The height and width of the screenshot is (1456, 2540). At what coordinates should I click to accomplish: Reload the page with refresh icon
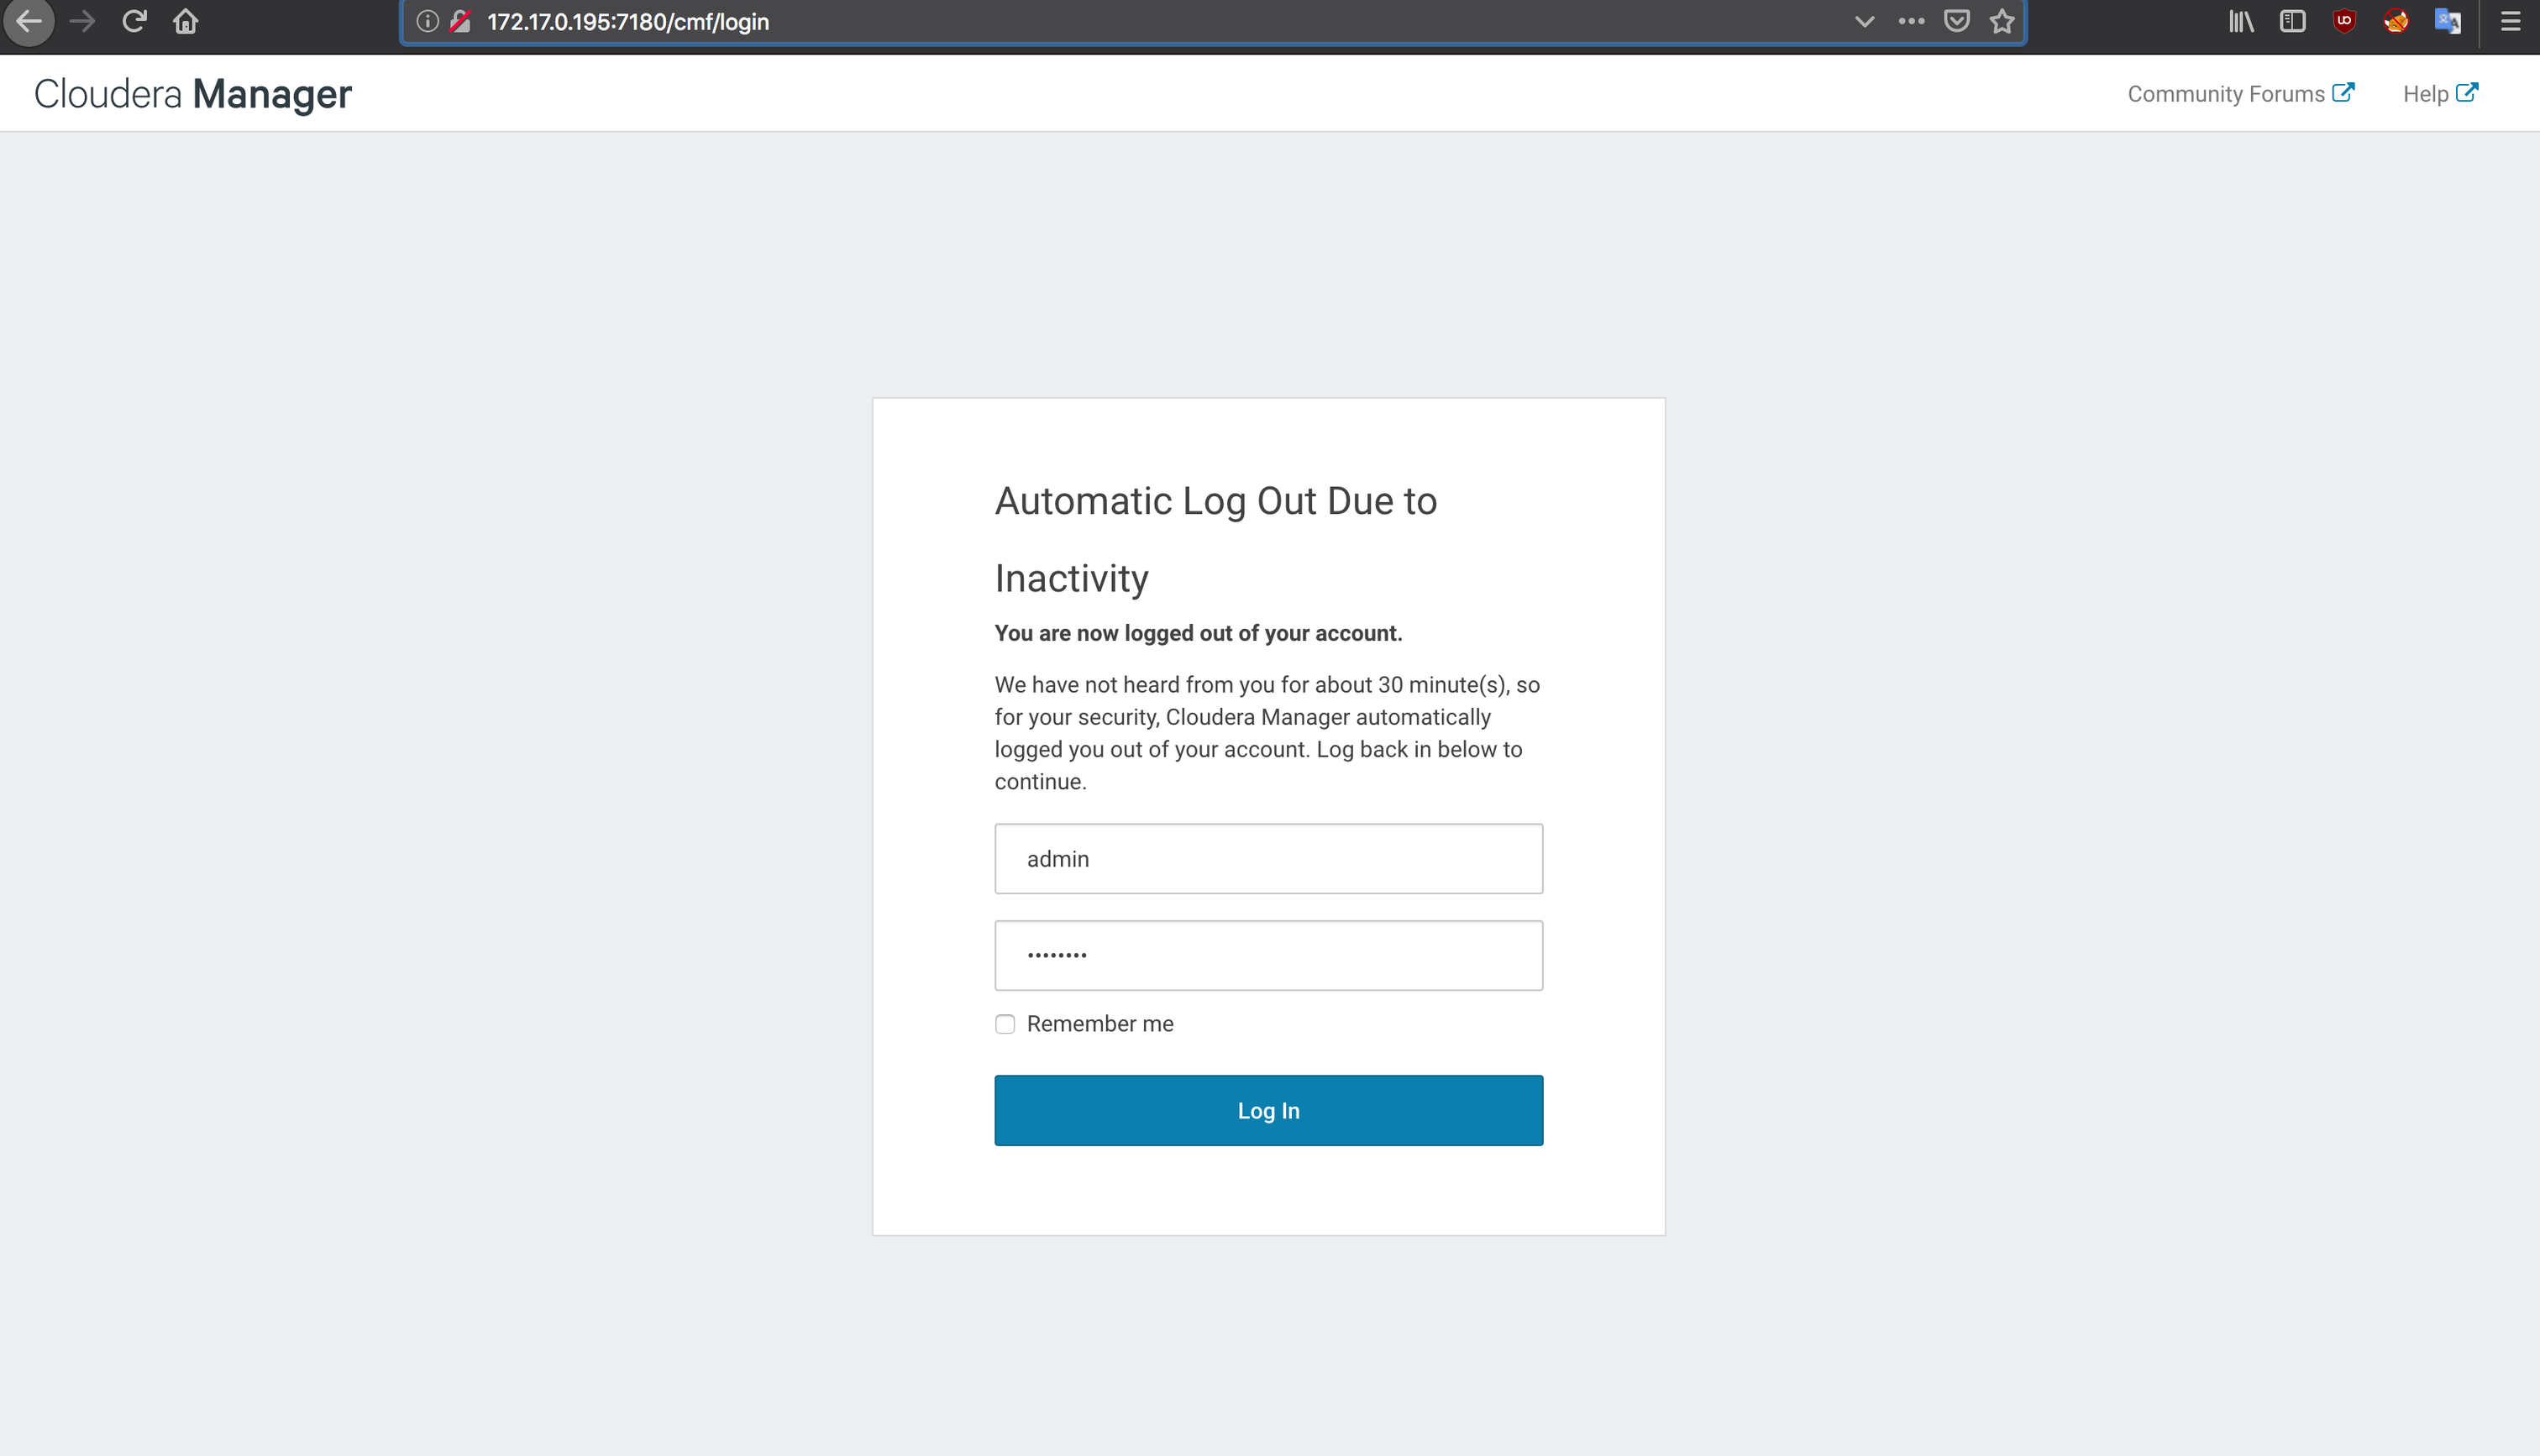click(x=134, y=21)
